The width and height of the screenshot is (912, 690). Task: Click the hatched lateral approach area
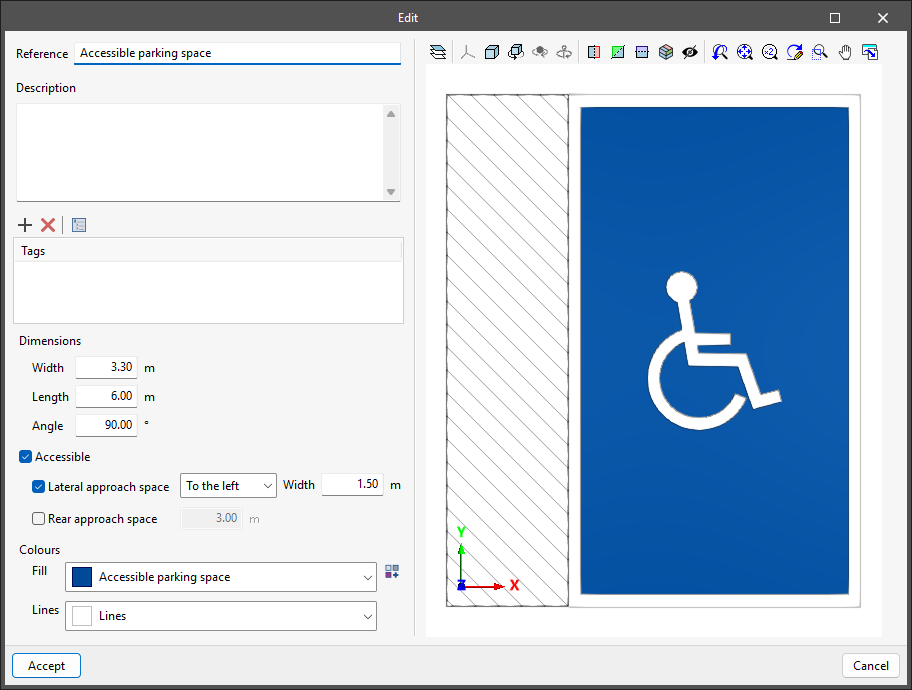[x=507, y=350]
